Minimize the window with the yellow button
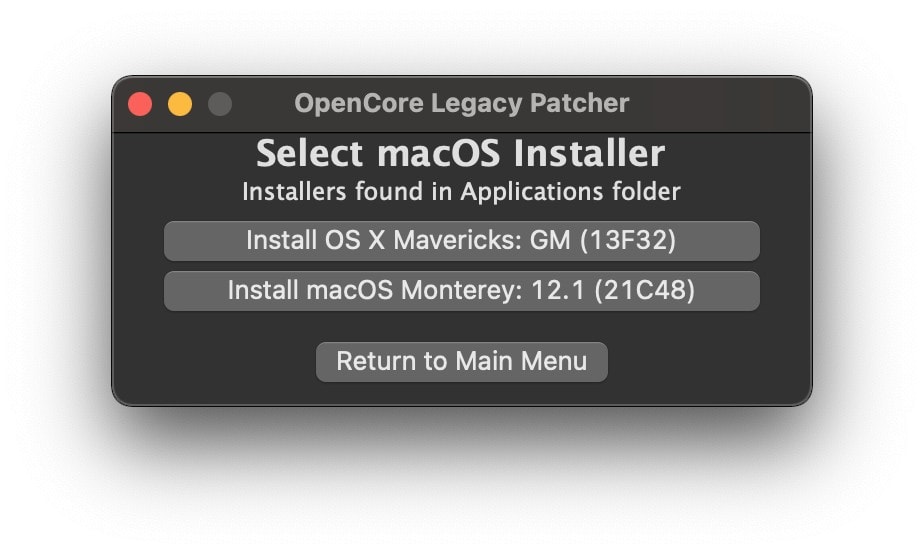 point(180,104)
